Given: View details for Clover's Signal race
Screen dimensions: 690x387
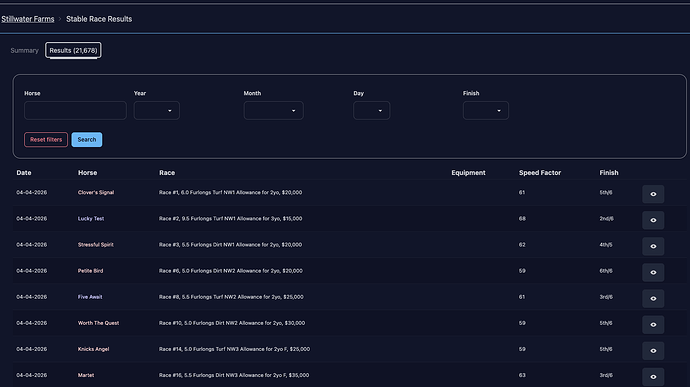Looking at the screenshot, I should pyautogui.click(x=653, y=194).
